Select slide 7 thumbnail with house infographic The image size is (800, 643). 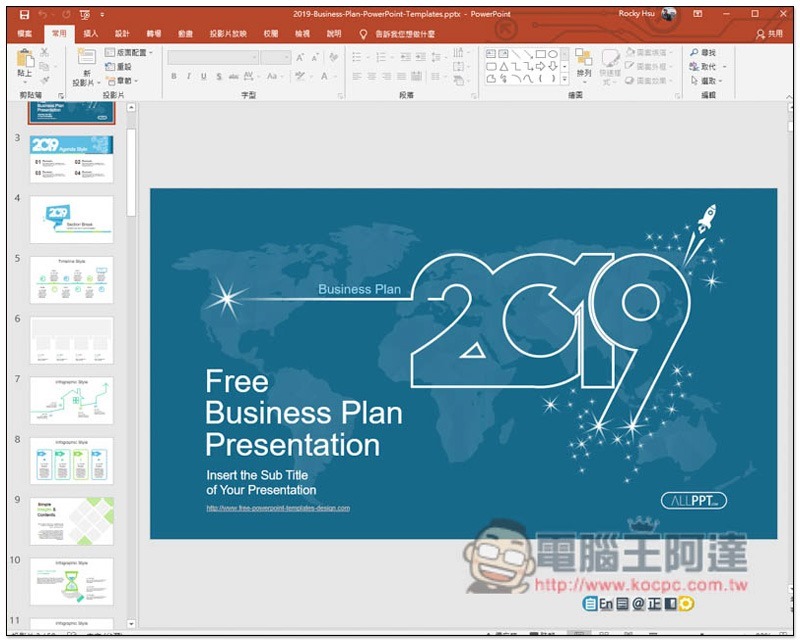pos(71,401)
